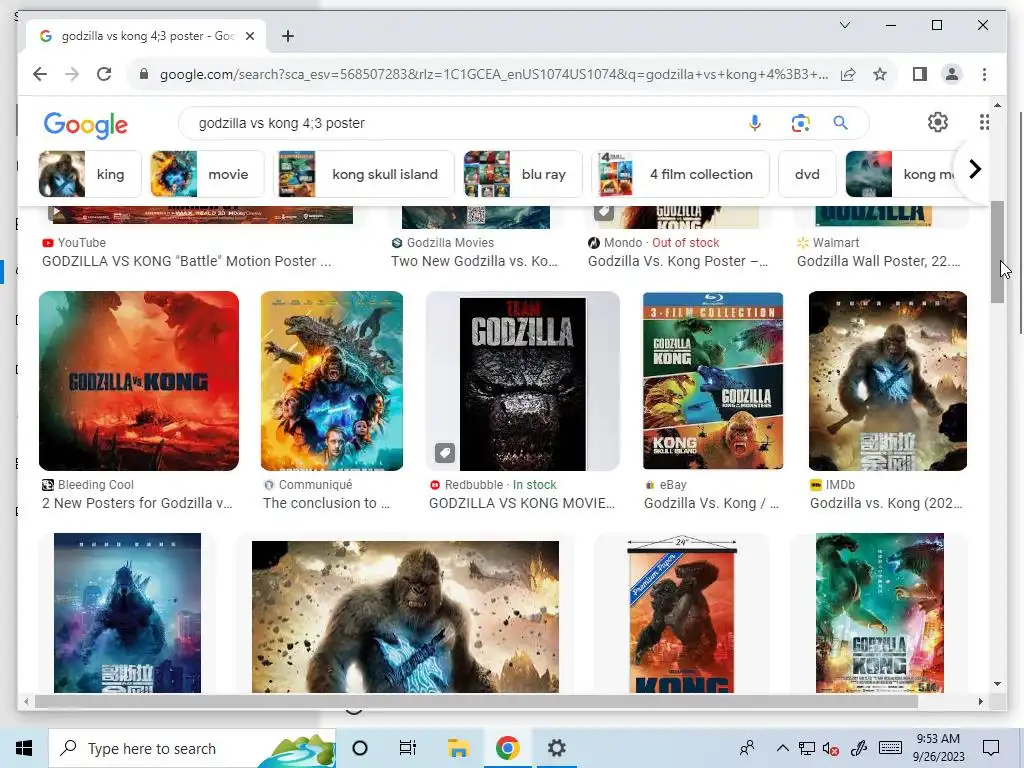
Task: Open the IMDb Kong with axe thumbnail
Action: tap(888, 381)
